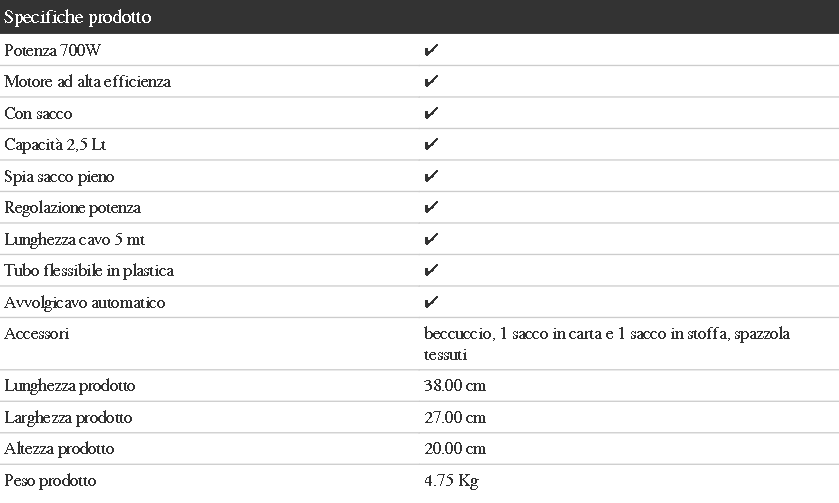Click the 27.00 cm width value
The width and height of the screenshot is (839, 503).
click(455, 417)
